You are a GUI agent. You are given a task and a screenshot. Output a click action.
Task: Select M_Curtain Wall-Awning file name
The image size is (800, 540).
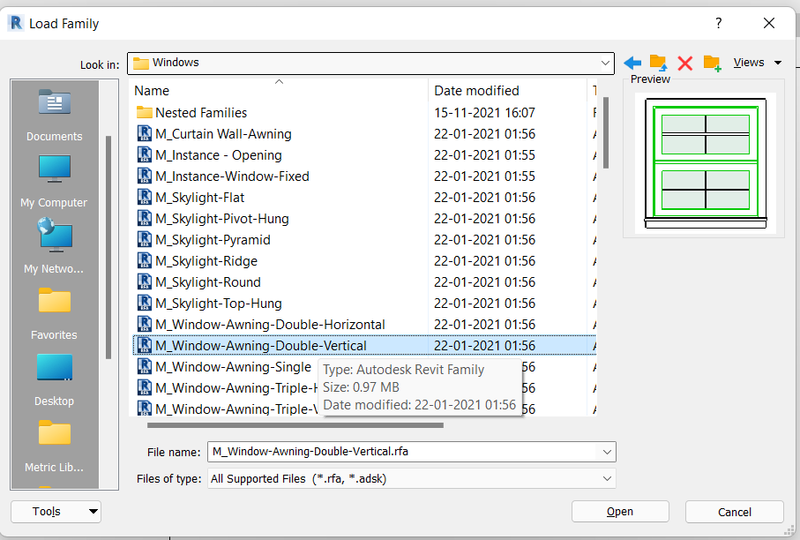coord(223,134)
